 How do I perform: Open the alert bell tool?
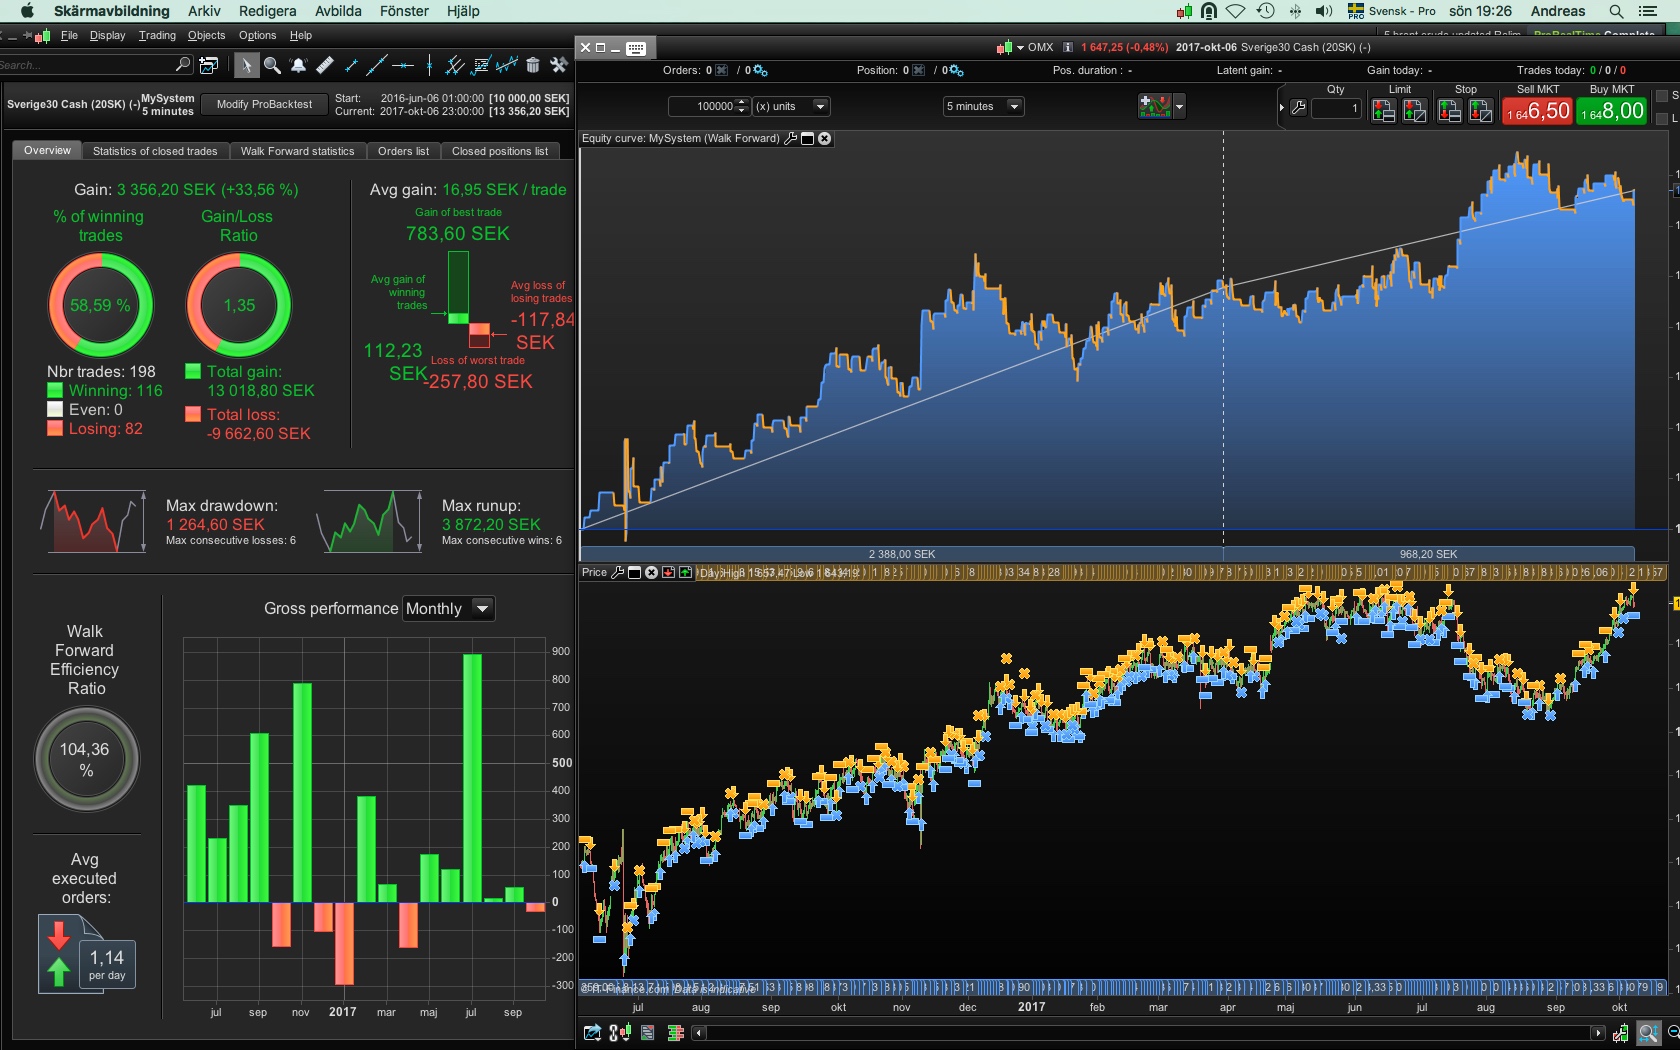click(298, 66)
